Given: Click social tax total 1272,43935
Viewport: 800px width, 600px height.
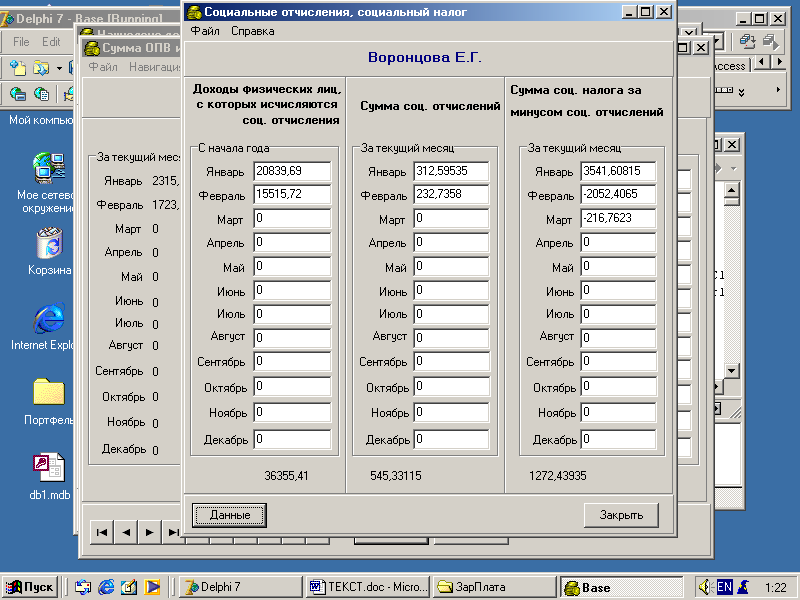Looking at the screenshot, I should (x=558, y=476).
